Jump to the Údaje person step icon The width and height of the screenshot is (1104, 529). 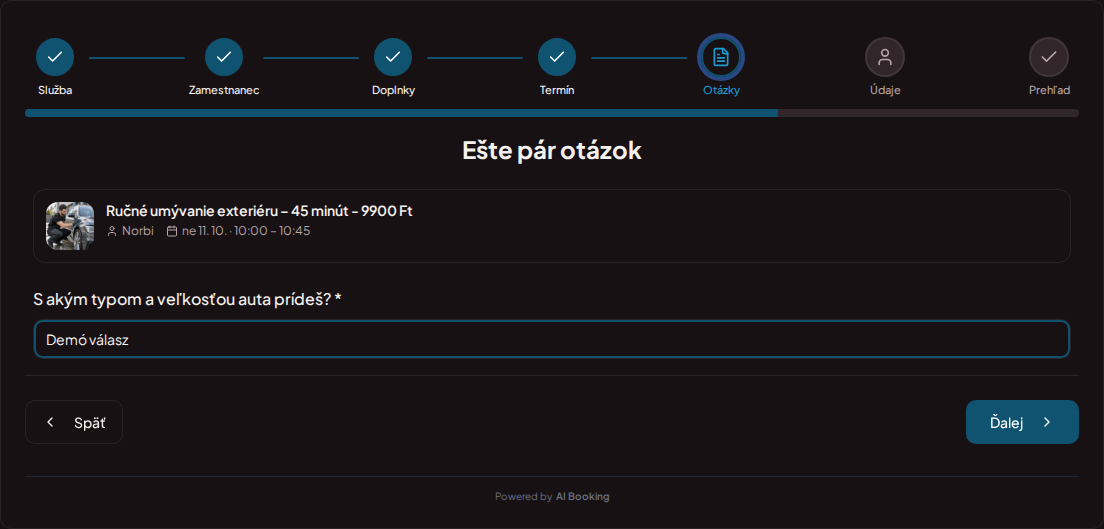pos(885,57)
